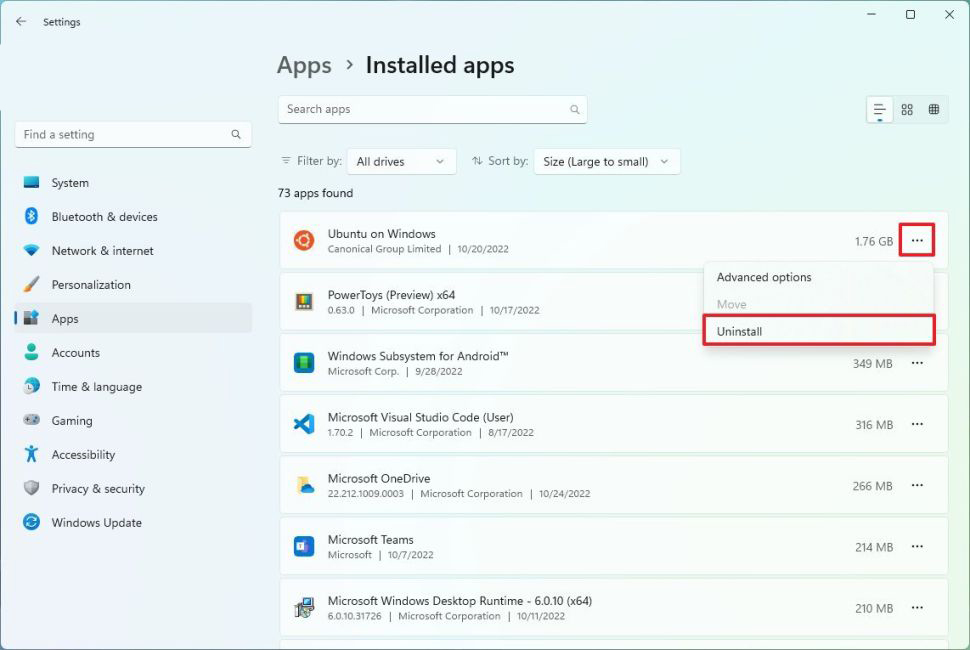The width and height of the screenshot is (970, 650).
Task: Click the back arrow in Settings title bar
Action: point(21,21)
